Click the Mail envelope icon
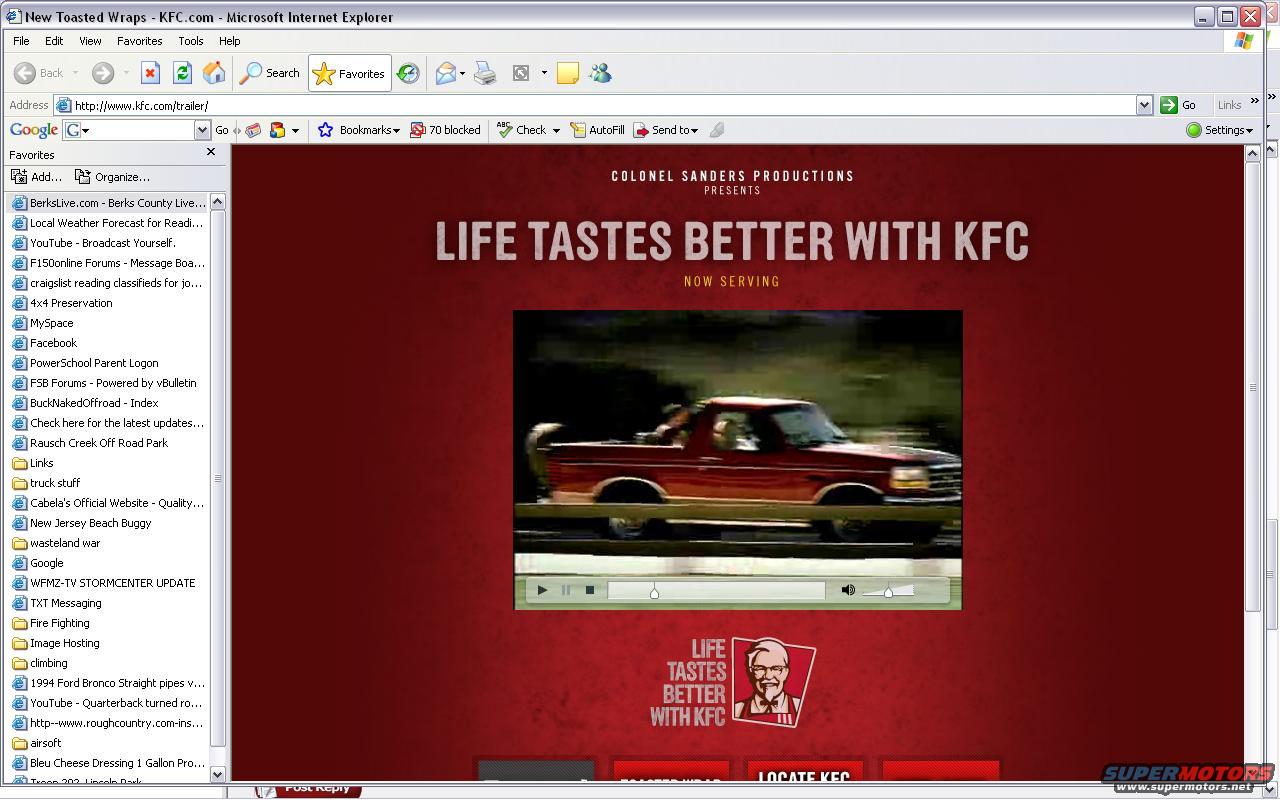 446,73
